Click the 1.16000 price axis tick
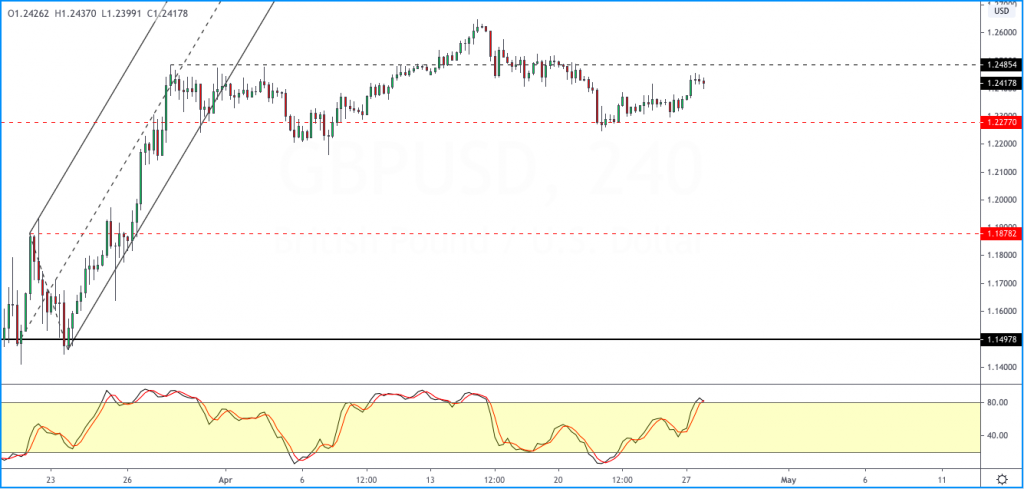This screenshot has width=1024, height=489. click(1002, 311)
